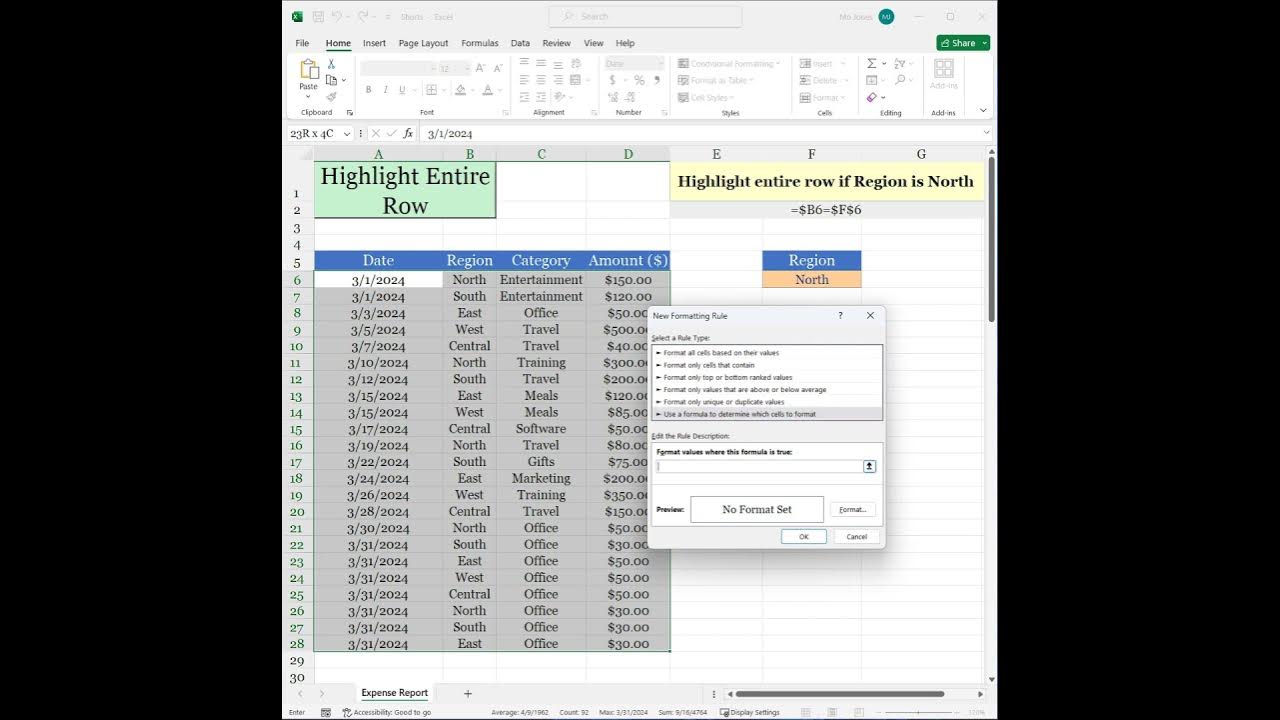1280x720 pixels.
Task: Switch to the Insert tab
Action: (x=374, y=43)
